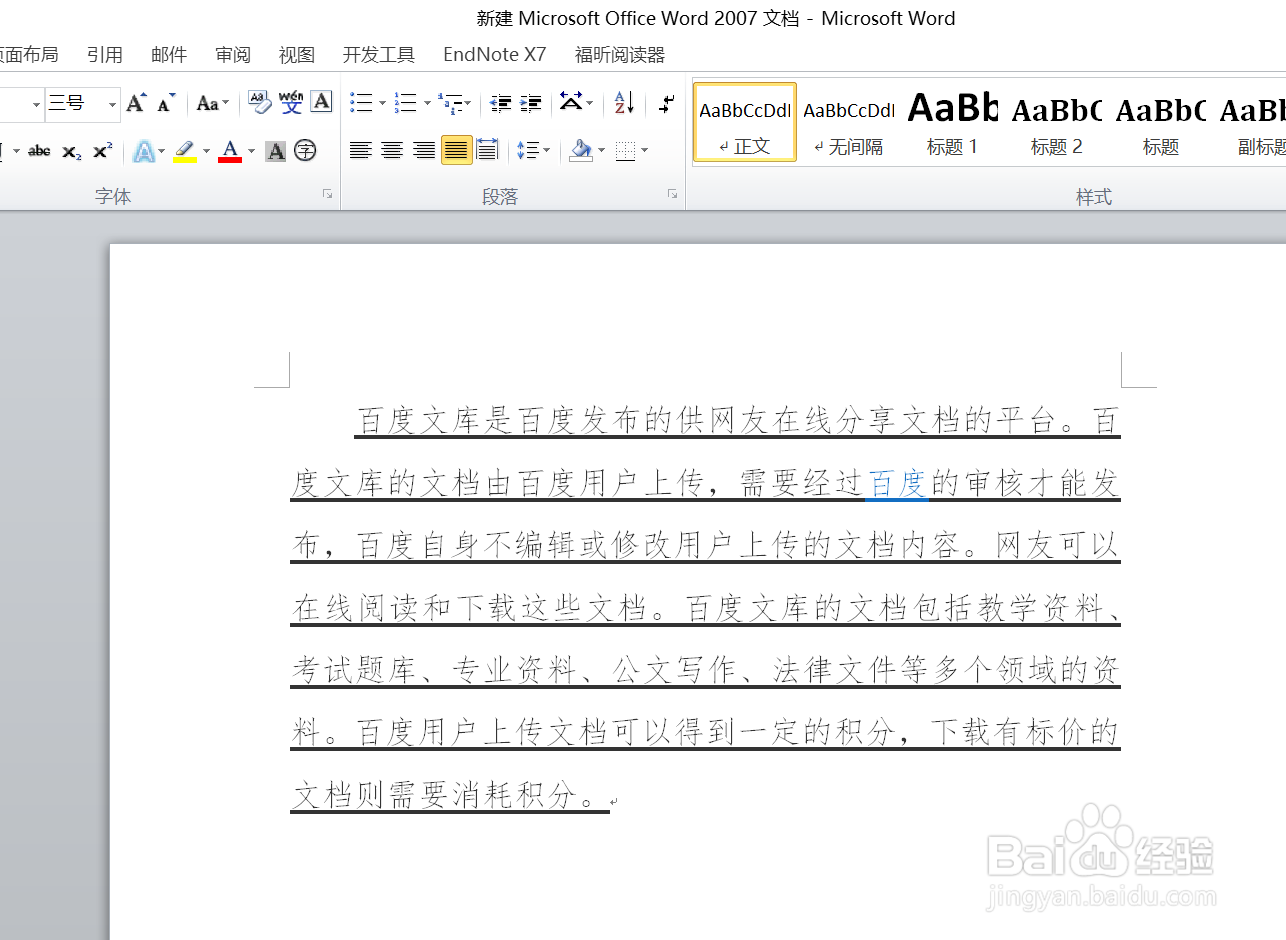
Task: Apply numbered list formatting
Action: click(x=405, y=102)
